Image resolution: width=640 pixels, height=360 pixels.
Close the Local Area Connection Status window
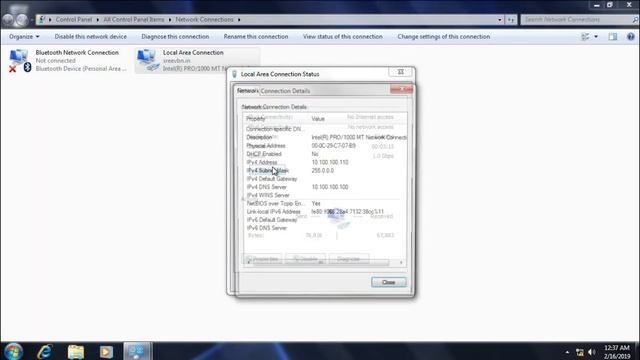point(401,72)
